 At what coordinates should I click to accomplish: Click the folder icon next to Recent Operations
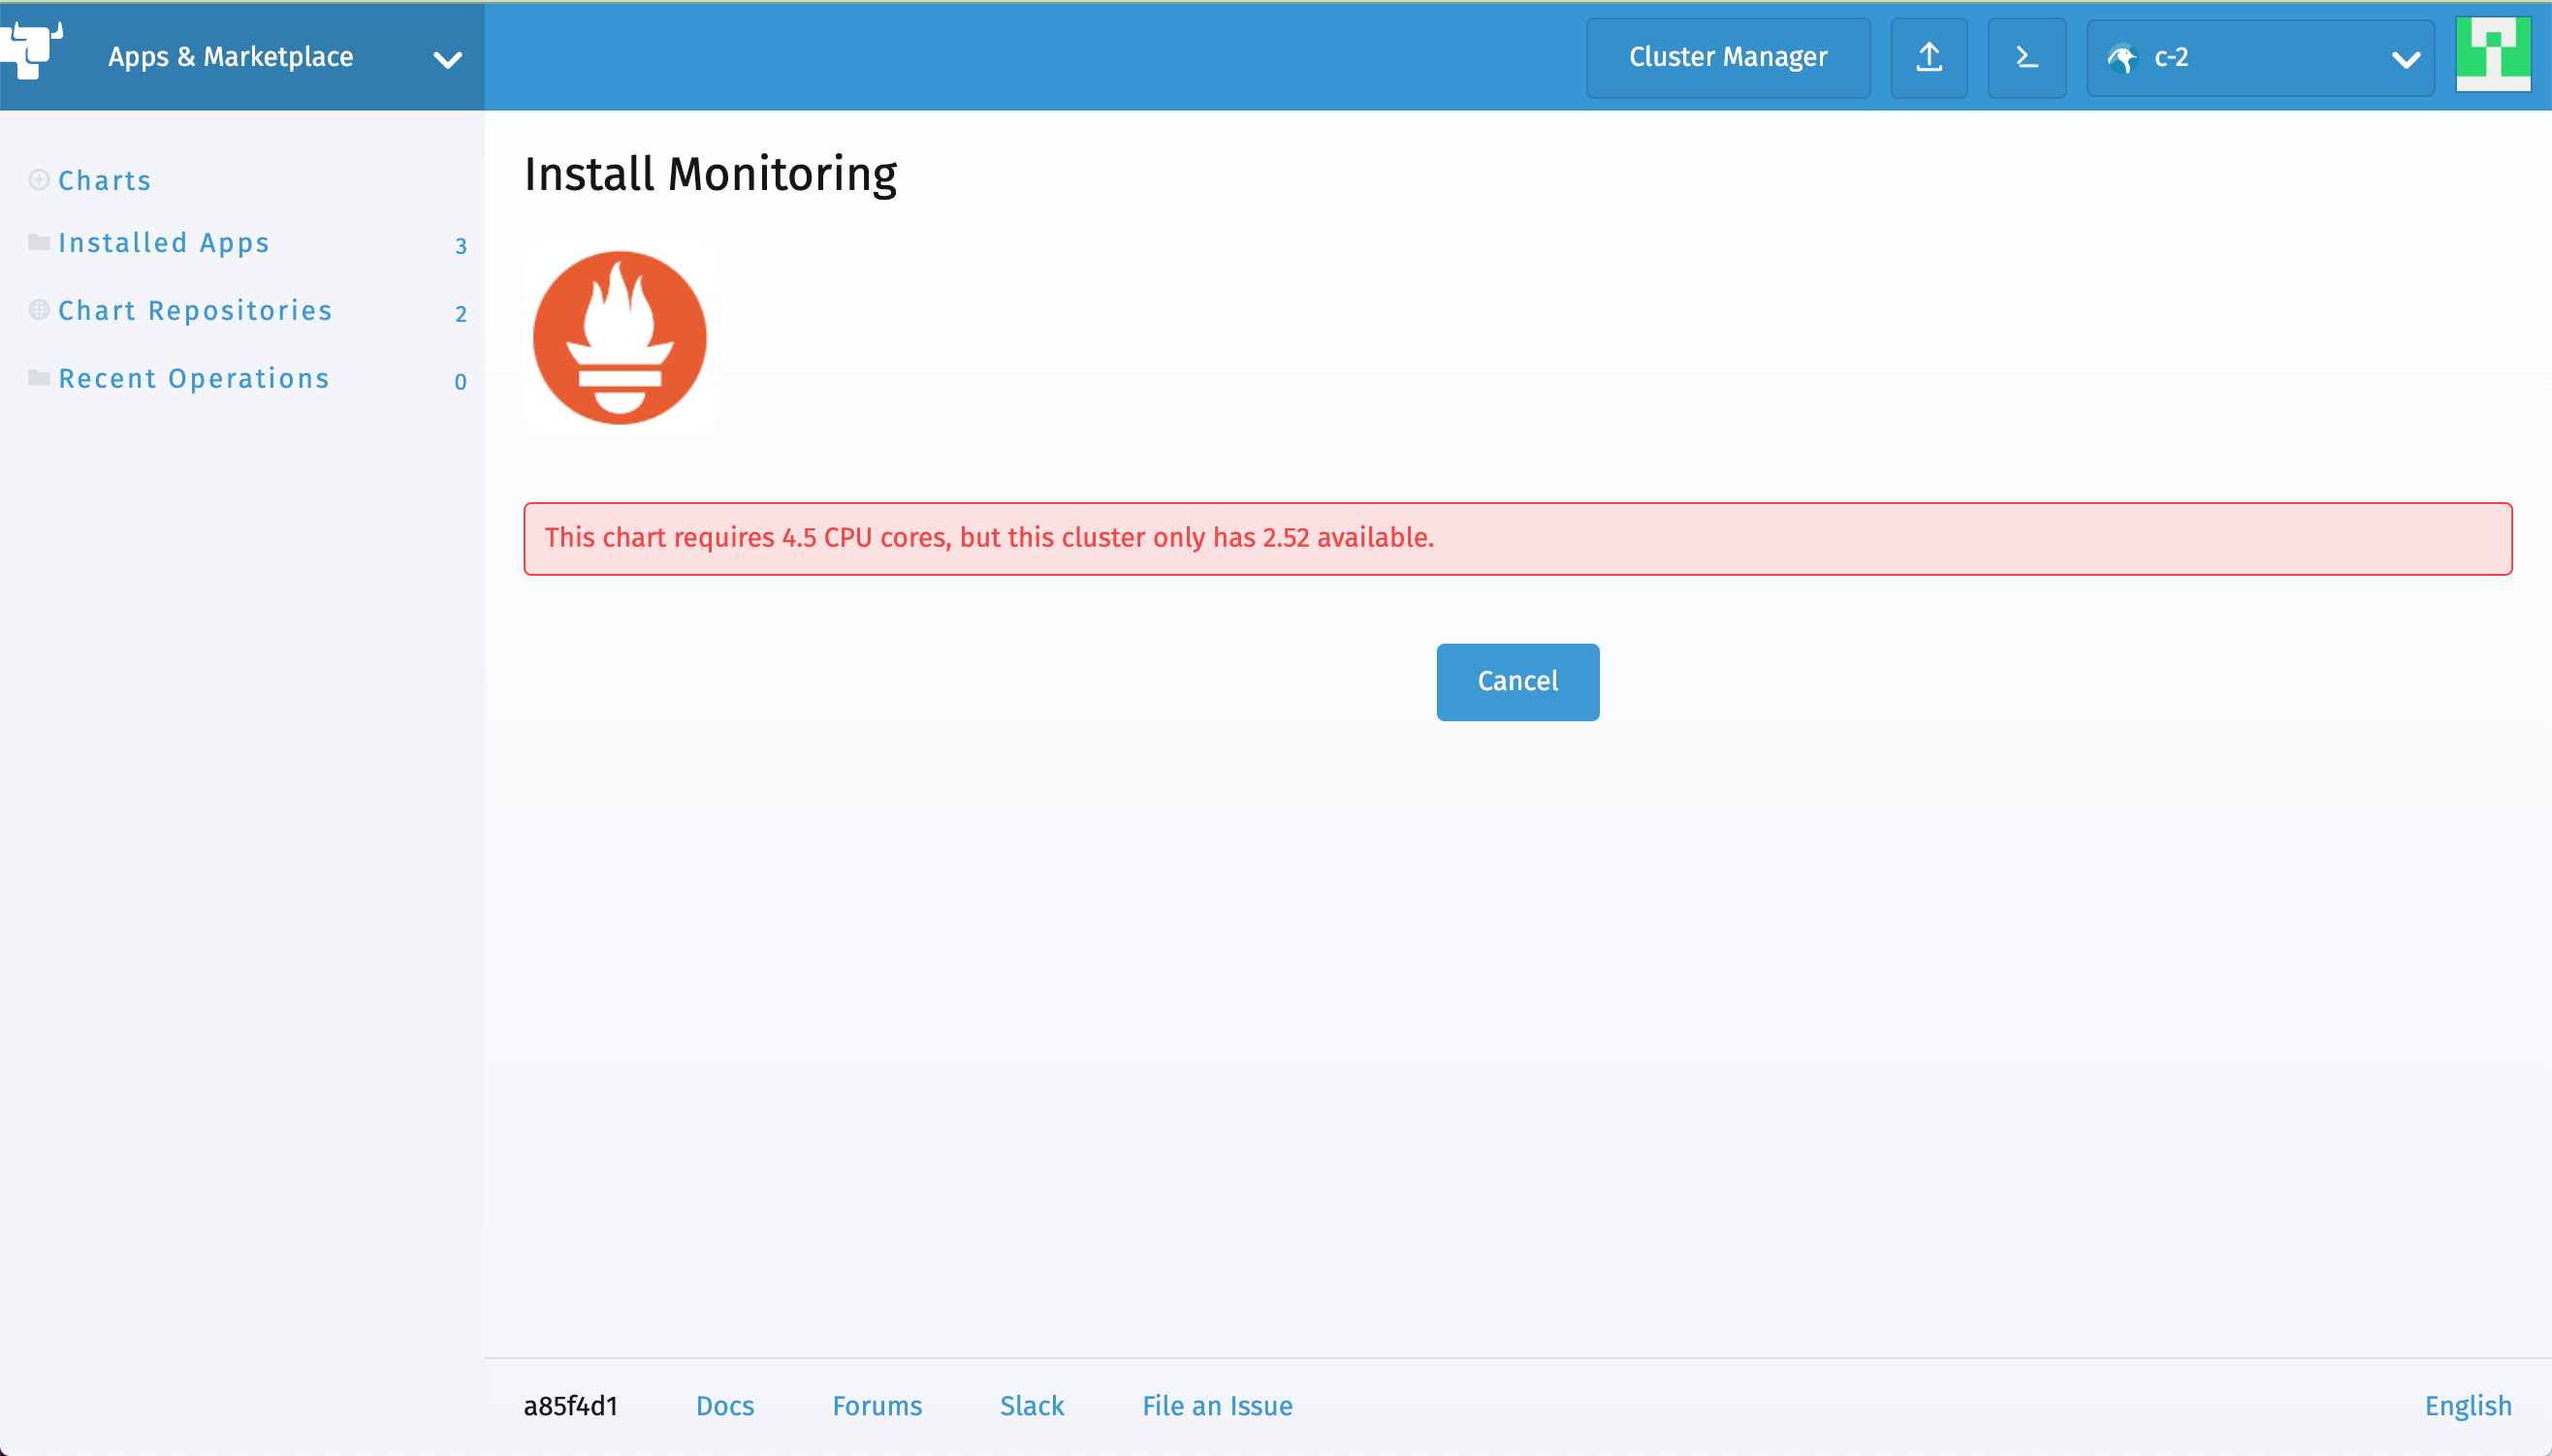pos(38,377)
